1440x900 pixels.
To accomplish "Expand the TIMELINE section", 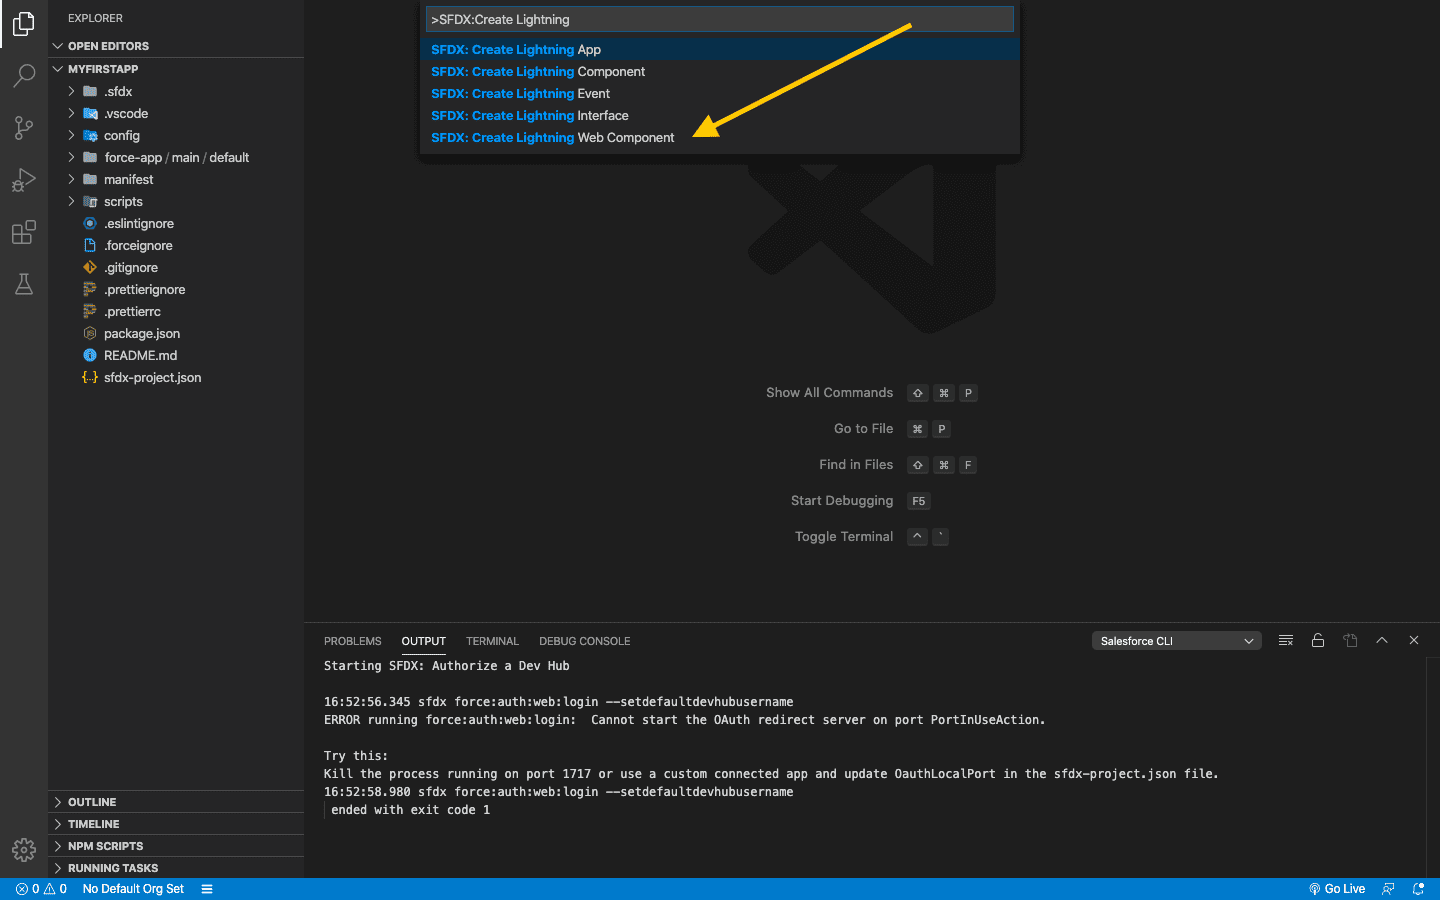I will tap(176, 824).
